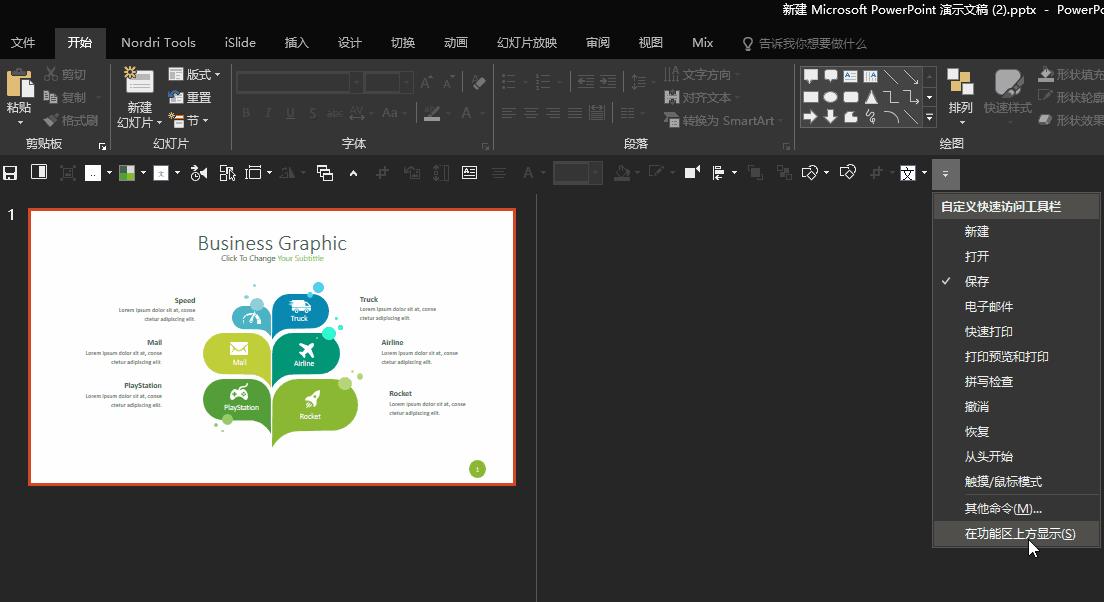Click the Save icon in quick access toolbar

(x=10, y=173)
